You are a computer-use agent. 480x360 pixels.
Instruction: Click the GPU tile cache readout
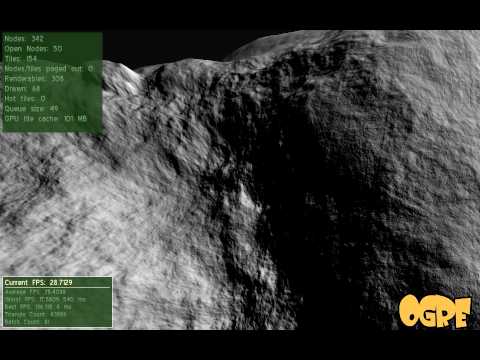[x=46, y=119]
